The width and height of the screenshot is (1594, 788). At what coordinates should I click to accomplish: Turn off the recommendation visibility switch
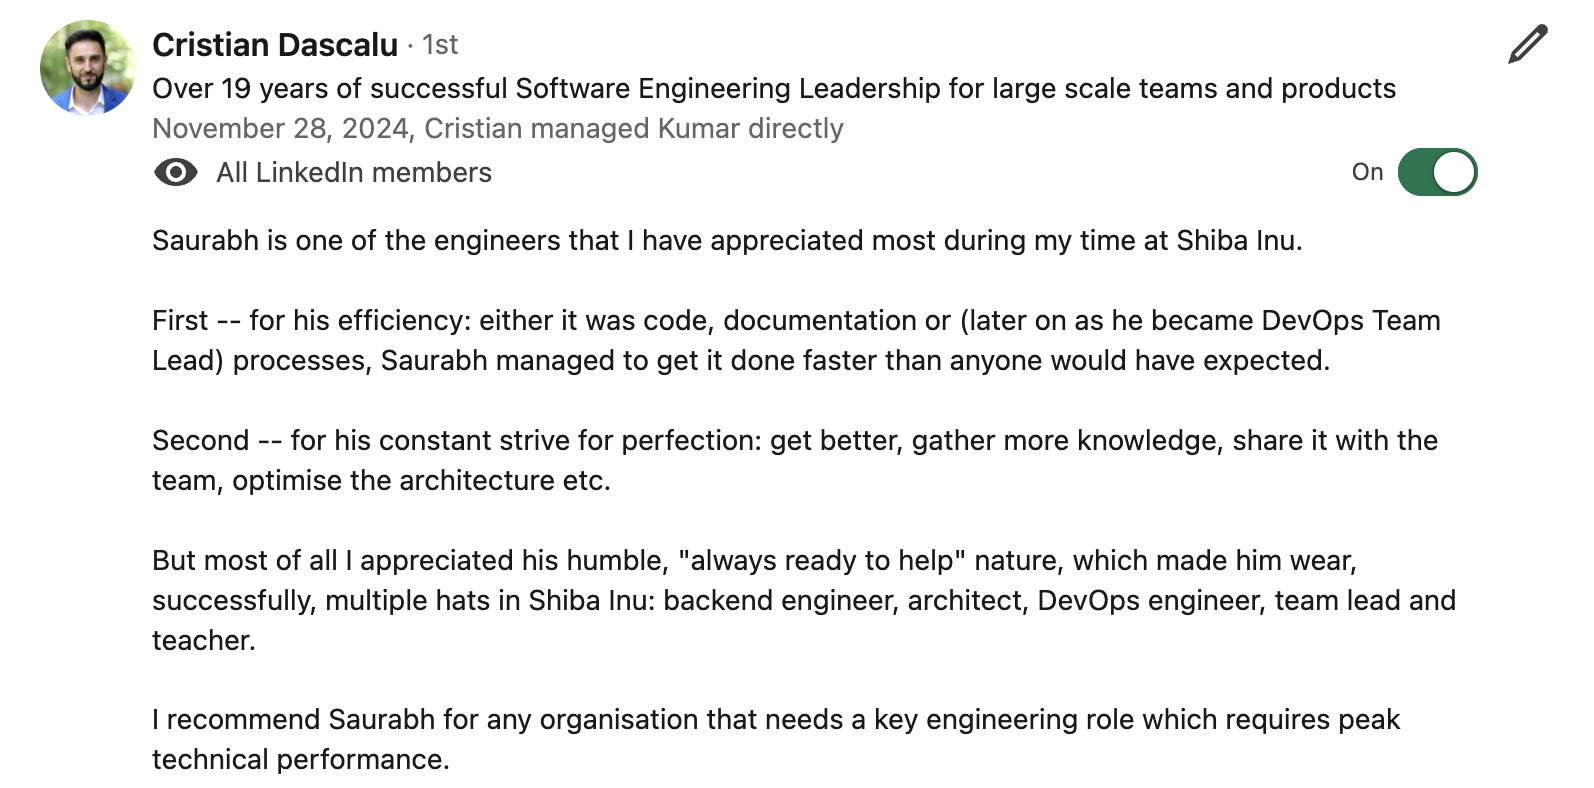(x=1437, y=172)
